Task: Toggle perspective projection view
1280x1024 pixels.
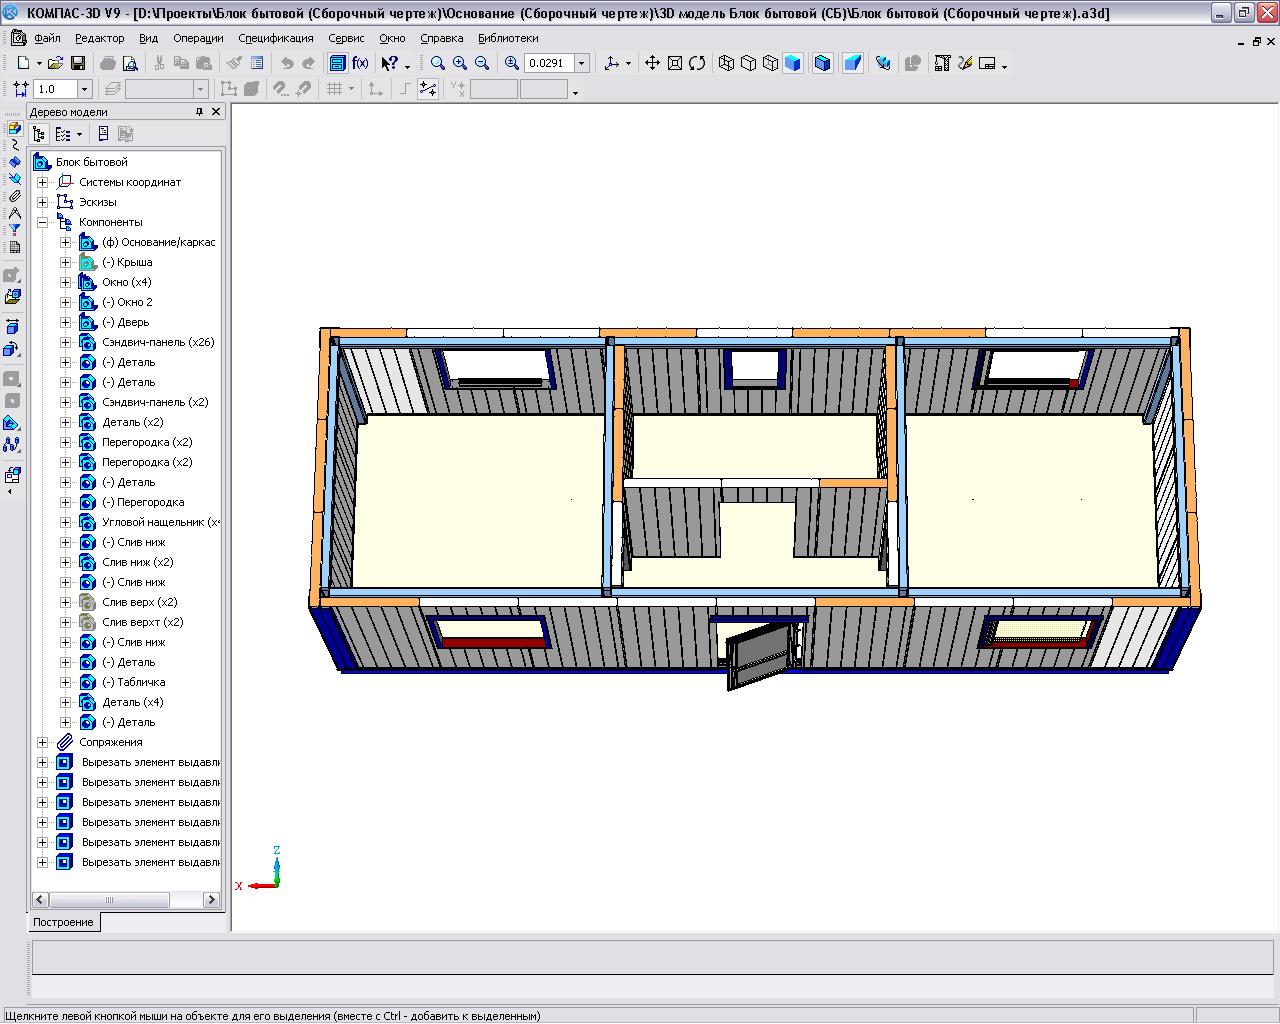Action: tap(852, 63)
